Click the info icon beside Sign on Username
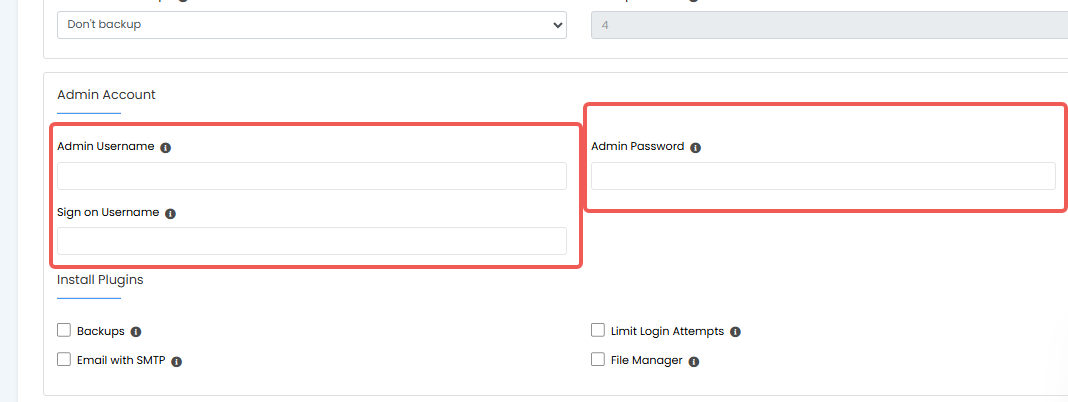Screen dimensions: 1068x402 tap(170, 213)
